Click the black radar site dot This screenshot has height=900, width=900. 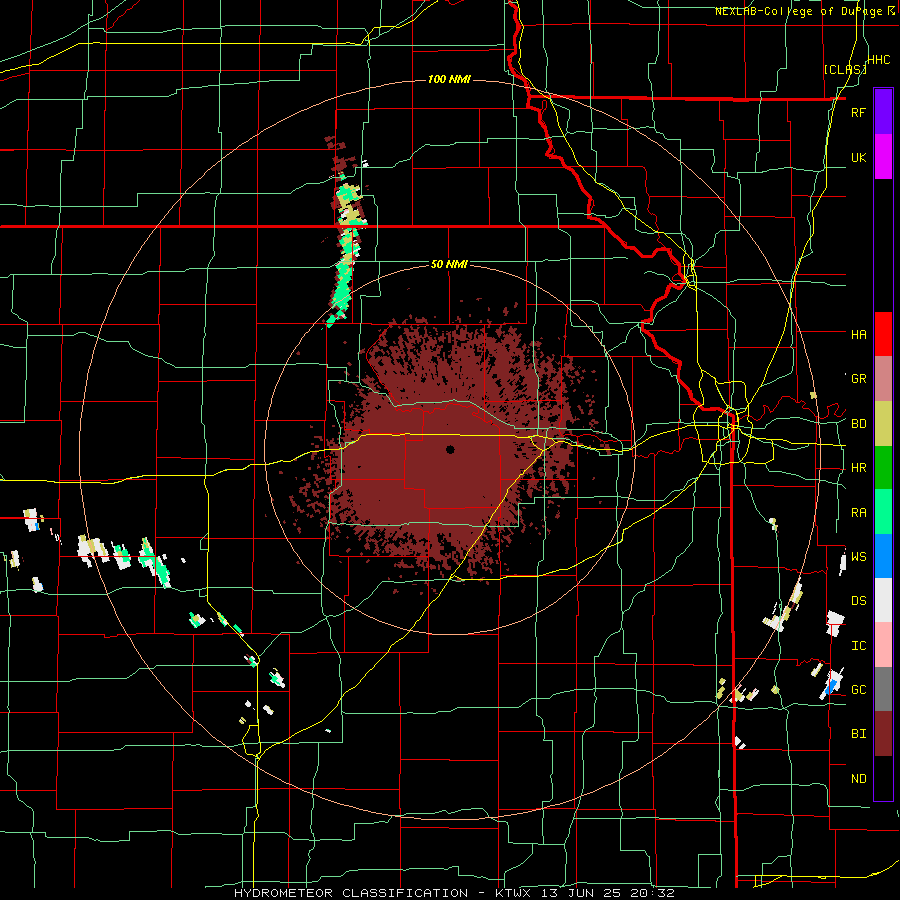click(450, 449)
